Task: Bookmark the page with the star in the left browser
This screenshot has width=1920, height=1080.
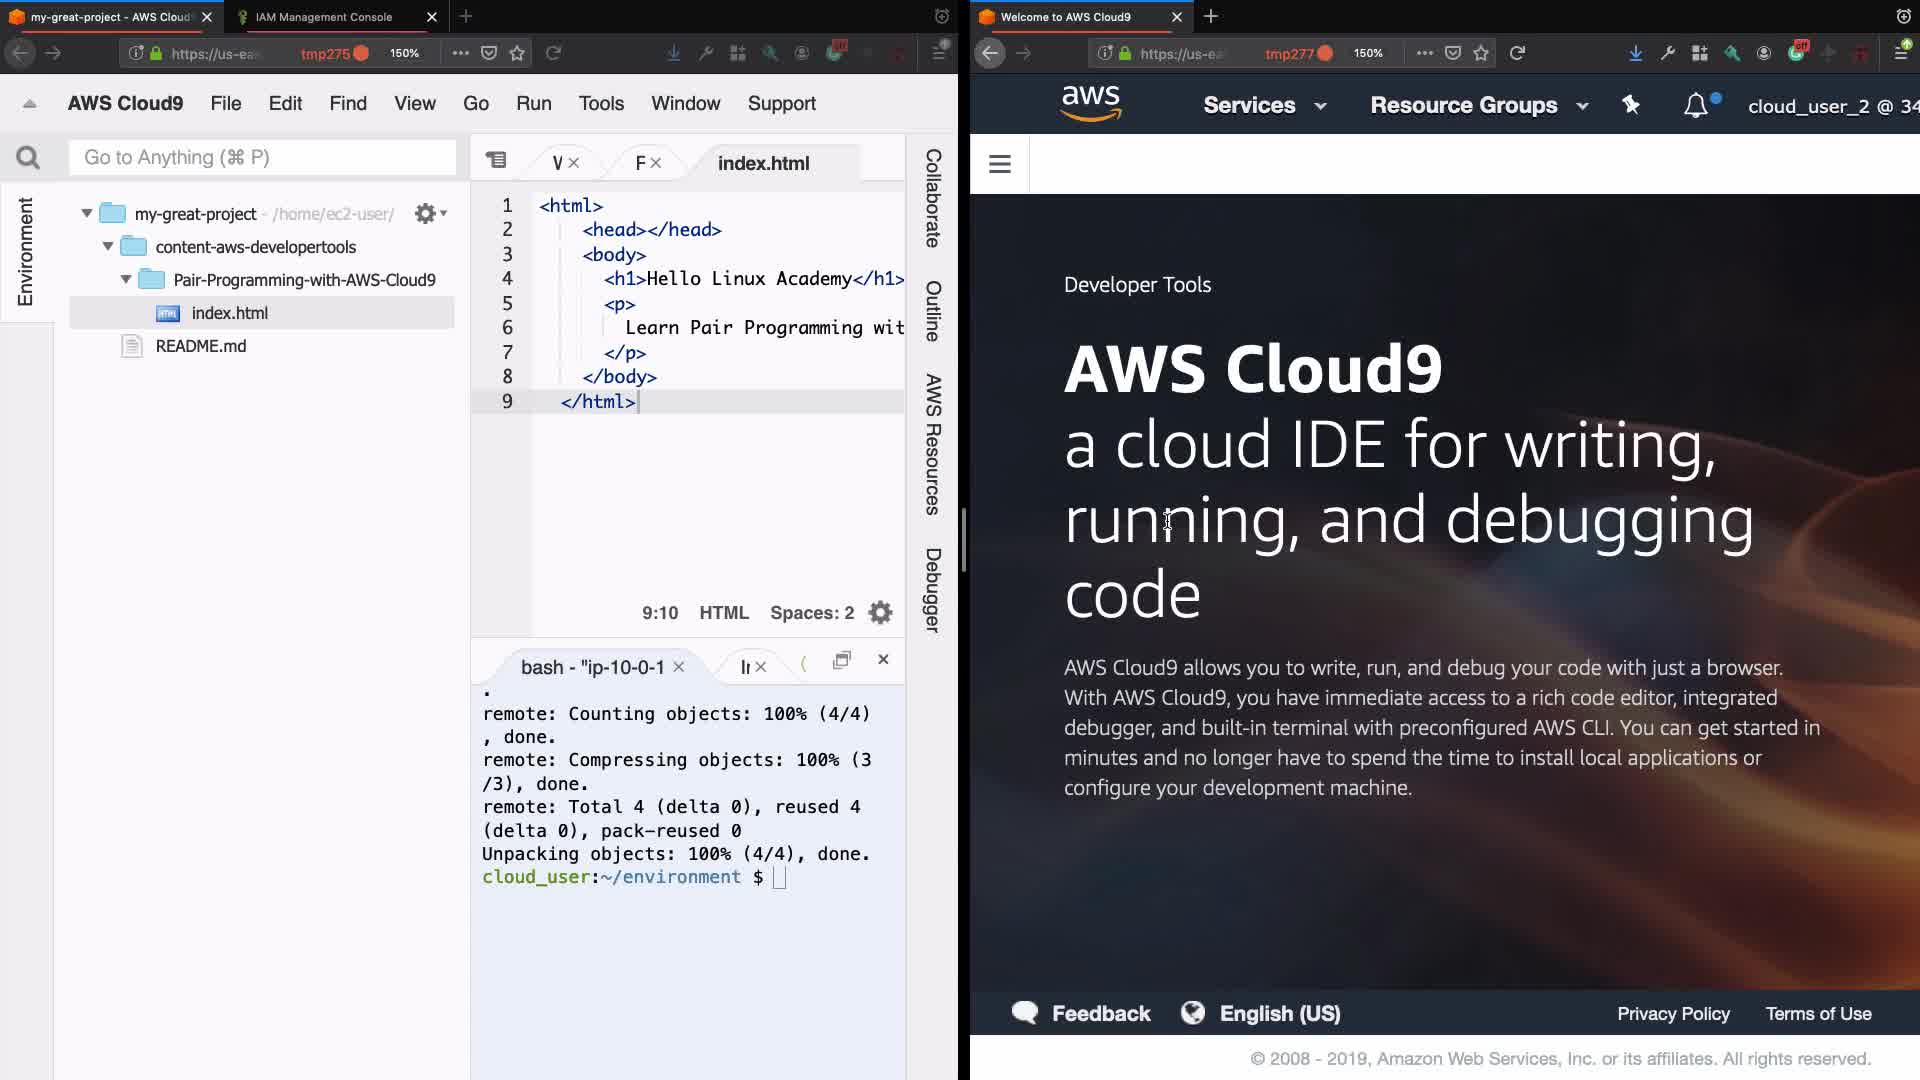Action: [517, 53]
